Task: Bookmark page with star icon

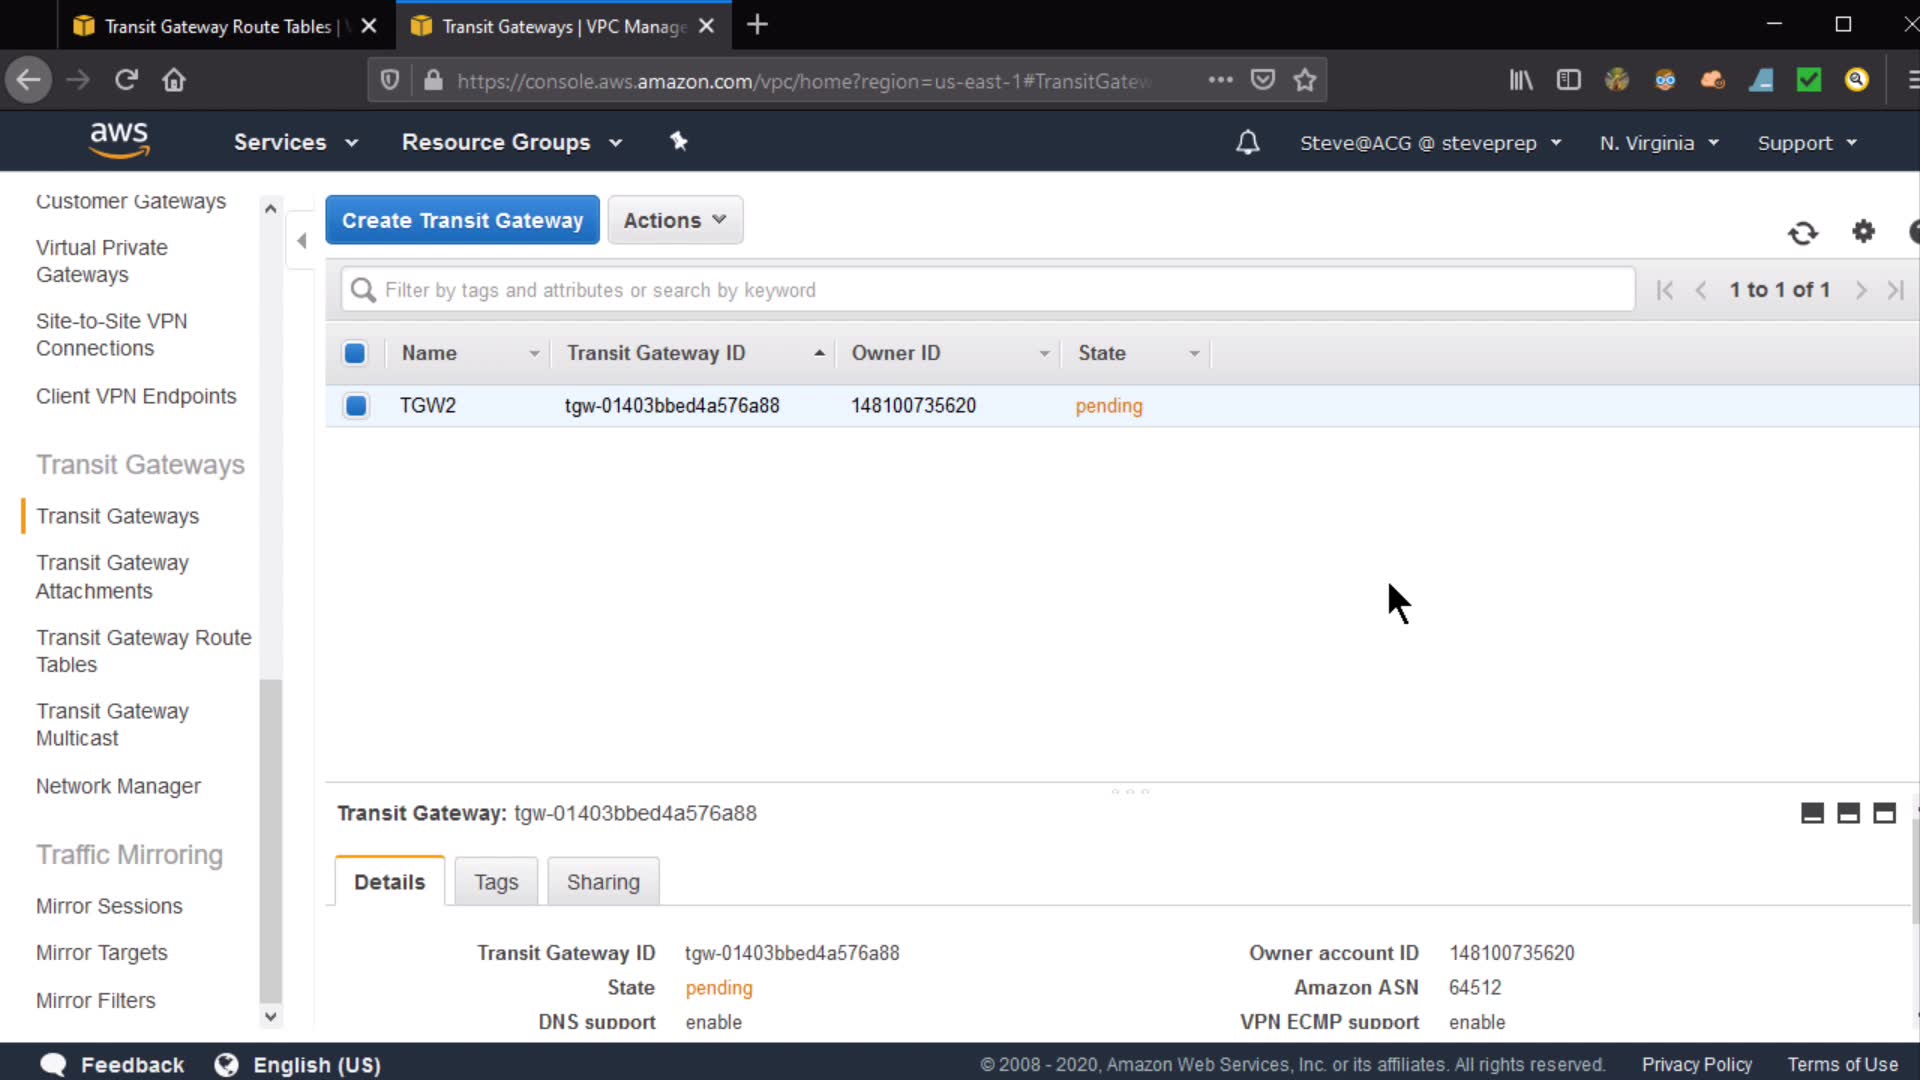Action: (1304, 80)
